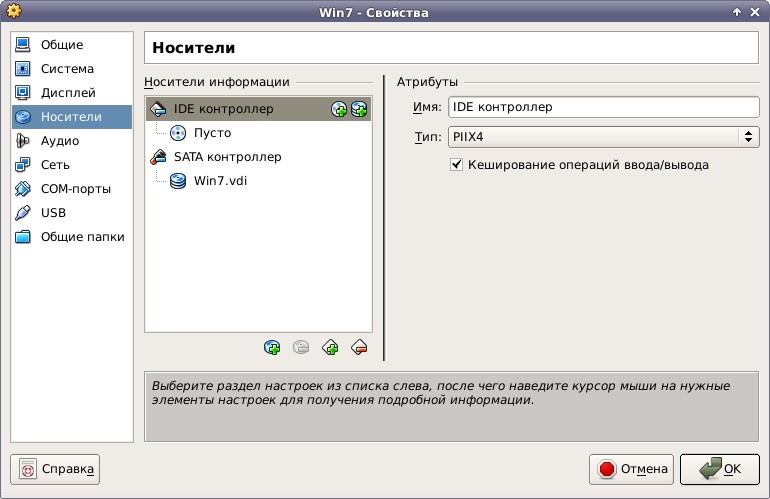Open the Аудио settings section

(72, 141)
